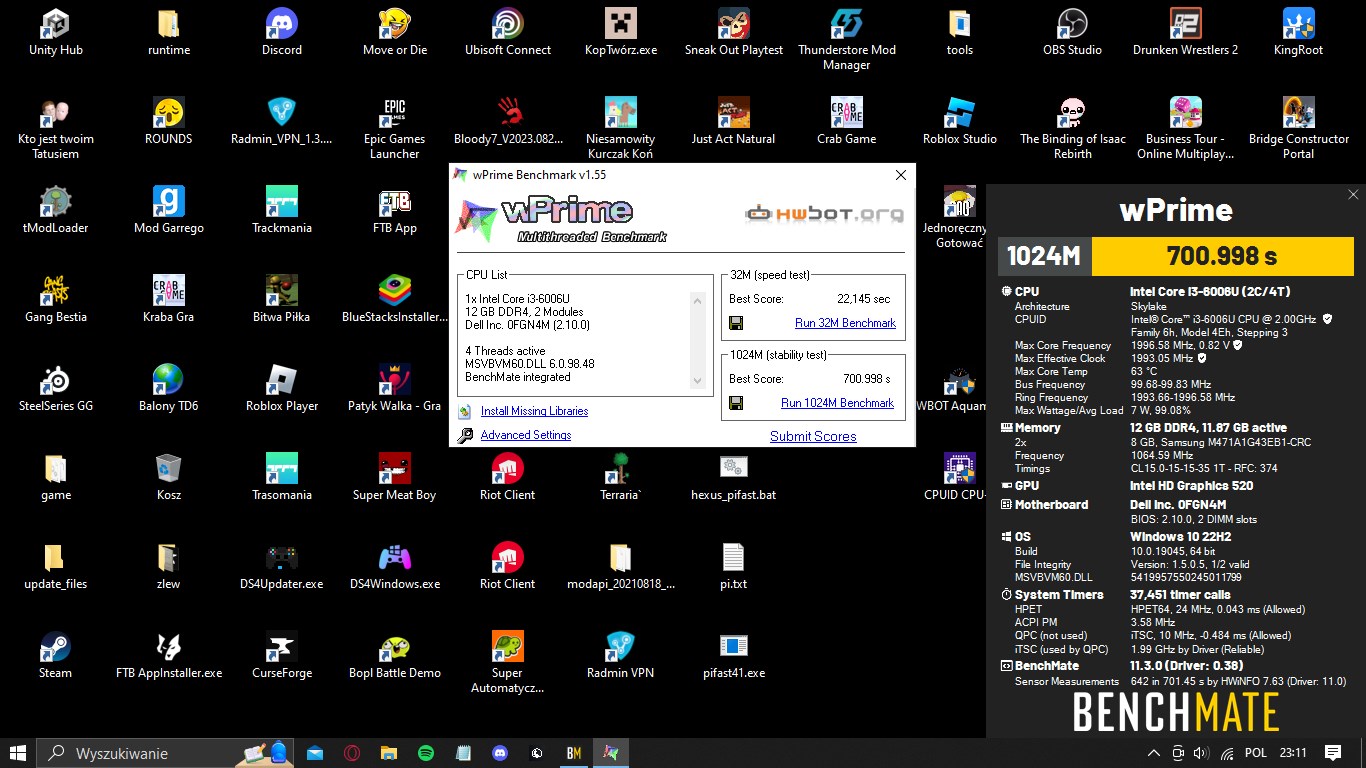This screenshot has height=768, width=1366.
Task: Open Advanced Settings in wPrime
Action: pos(526,435)
